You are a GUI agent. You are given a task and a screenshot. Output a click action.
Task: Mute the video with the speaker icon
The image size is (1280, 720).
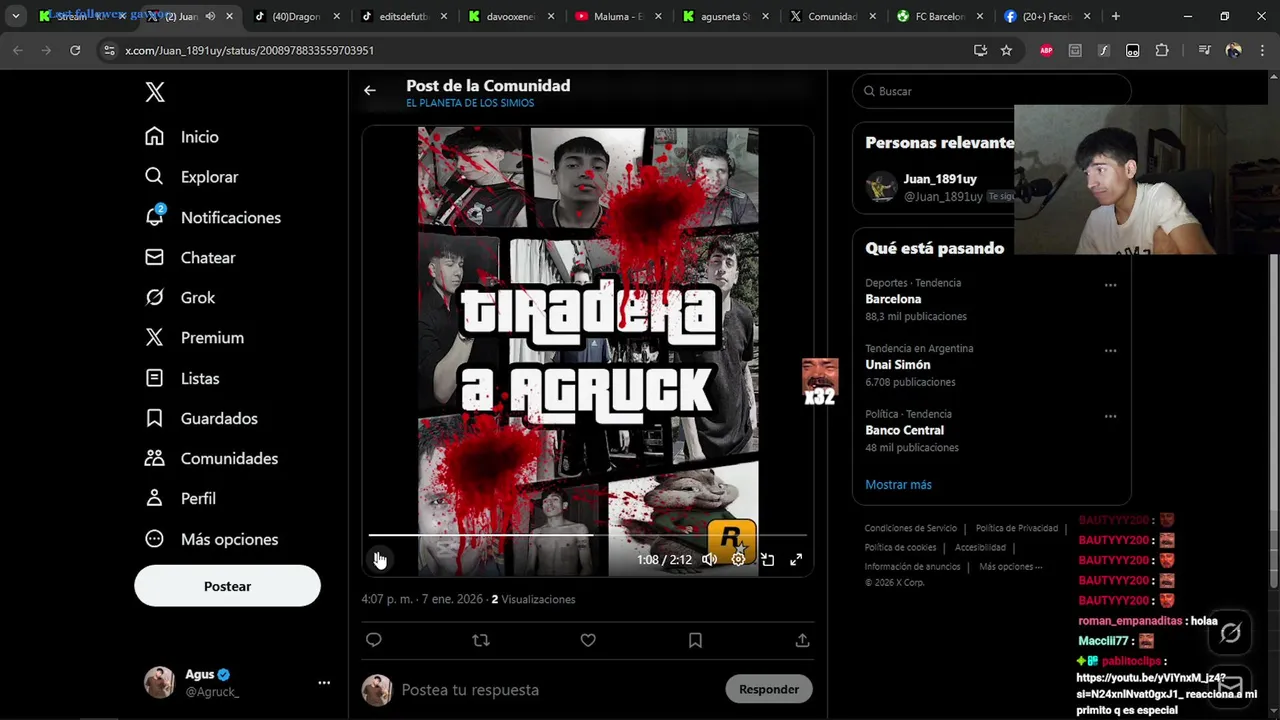(709, 560)
